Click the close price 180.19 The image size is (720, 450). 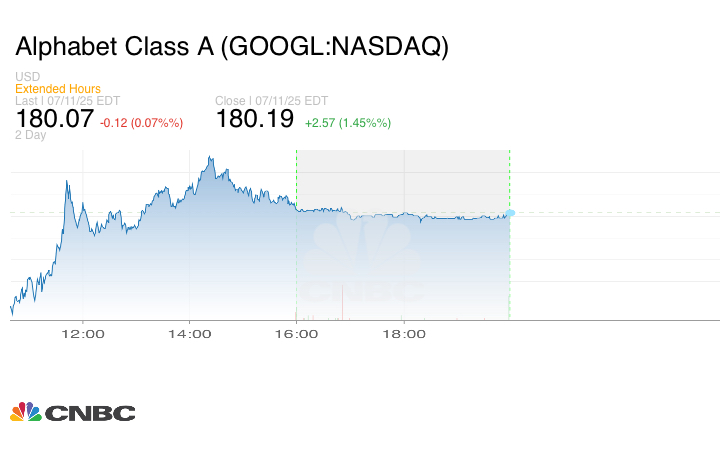(255, 120)
